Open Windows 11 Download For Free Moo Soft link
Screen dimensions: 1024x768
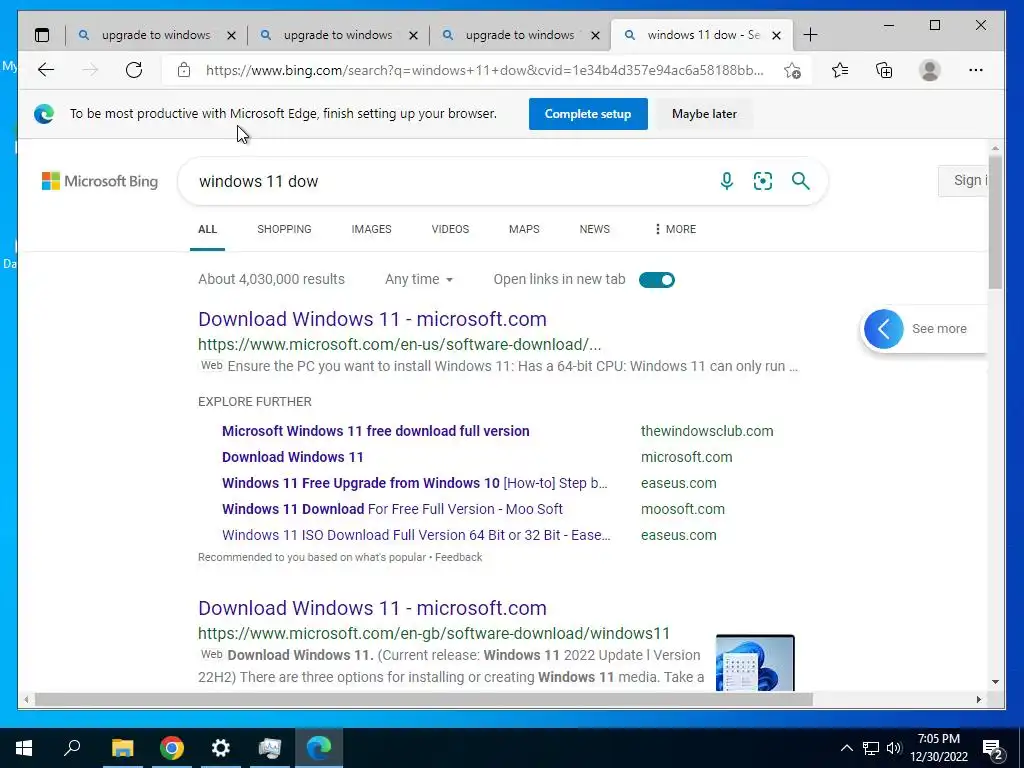pyautogui.click(x=392, y=509)
